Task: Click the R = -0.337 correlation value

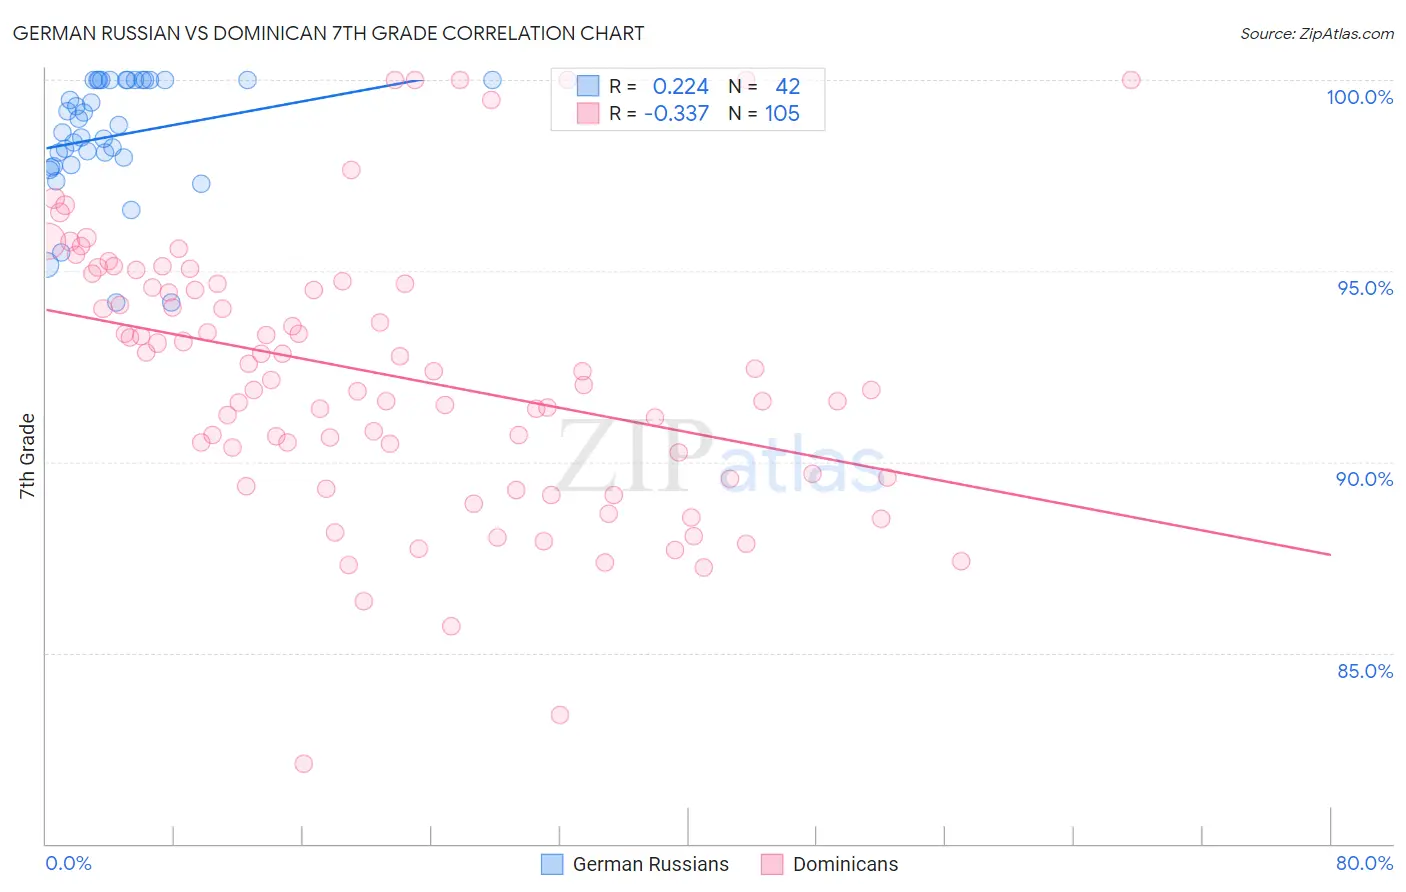Action: pyautogui.click(x=659, y=113)
